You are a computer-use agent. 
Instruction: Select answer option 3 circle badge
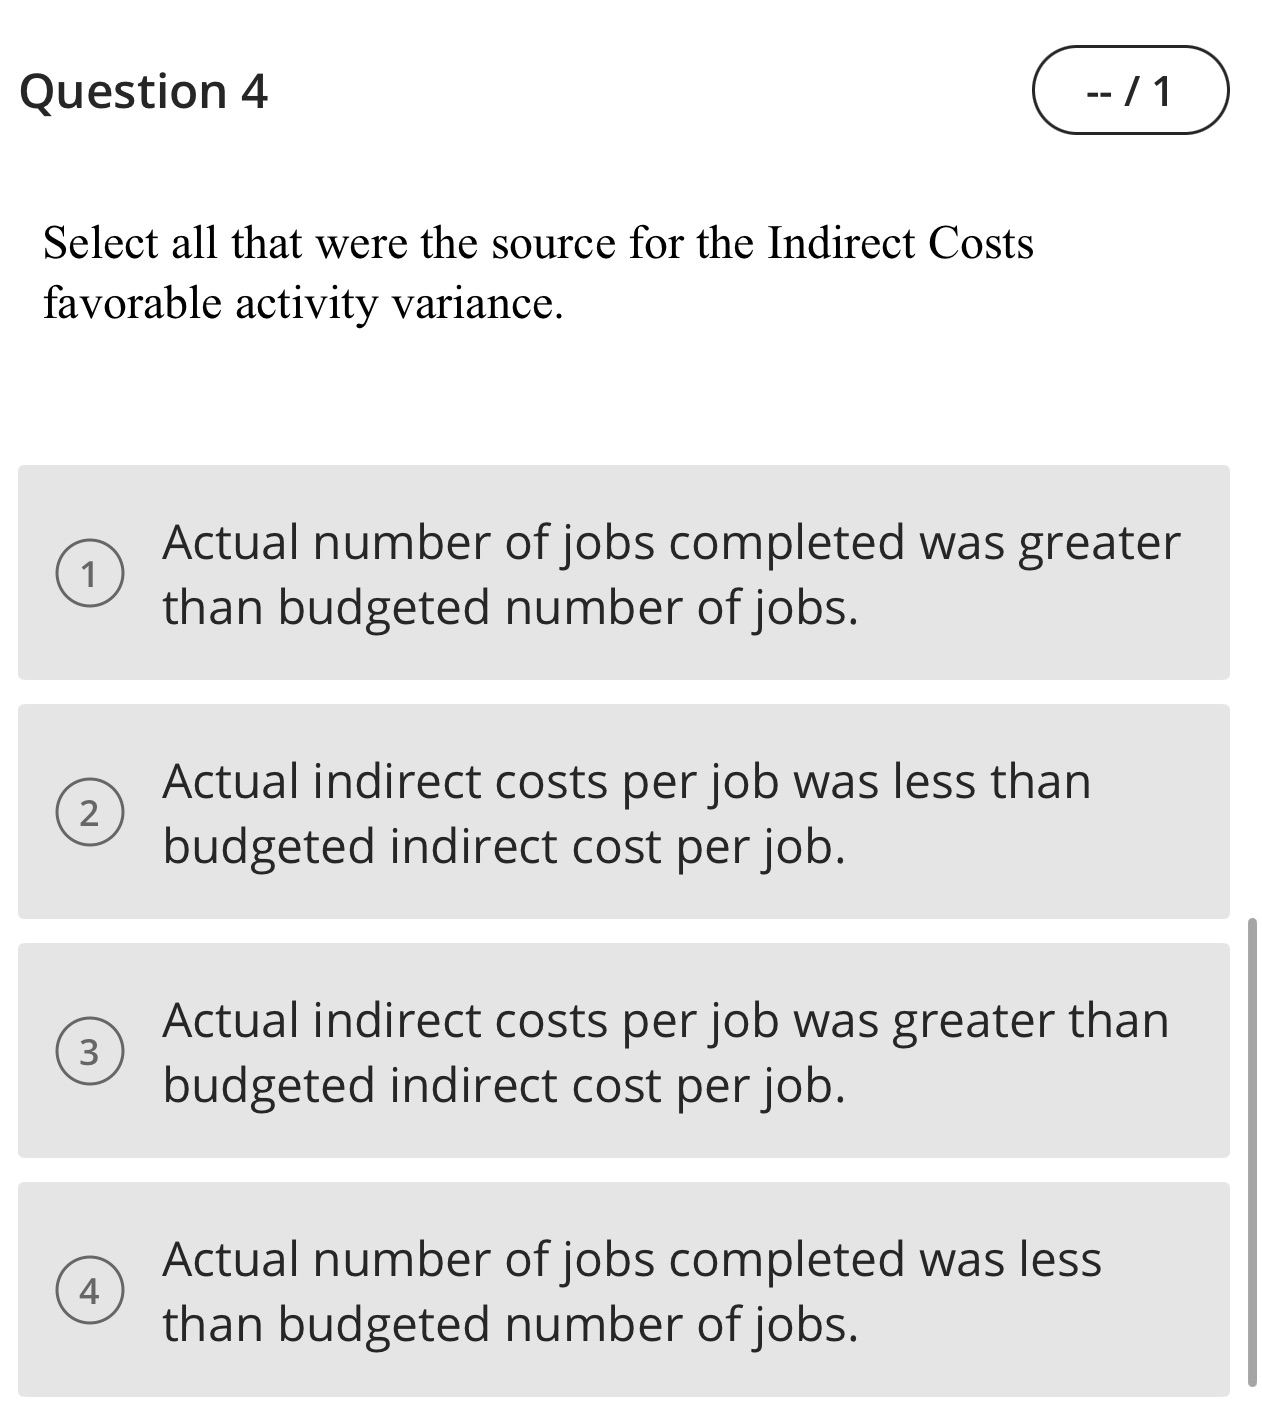[x=90, y=1052]
